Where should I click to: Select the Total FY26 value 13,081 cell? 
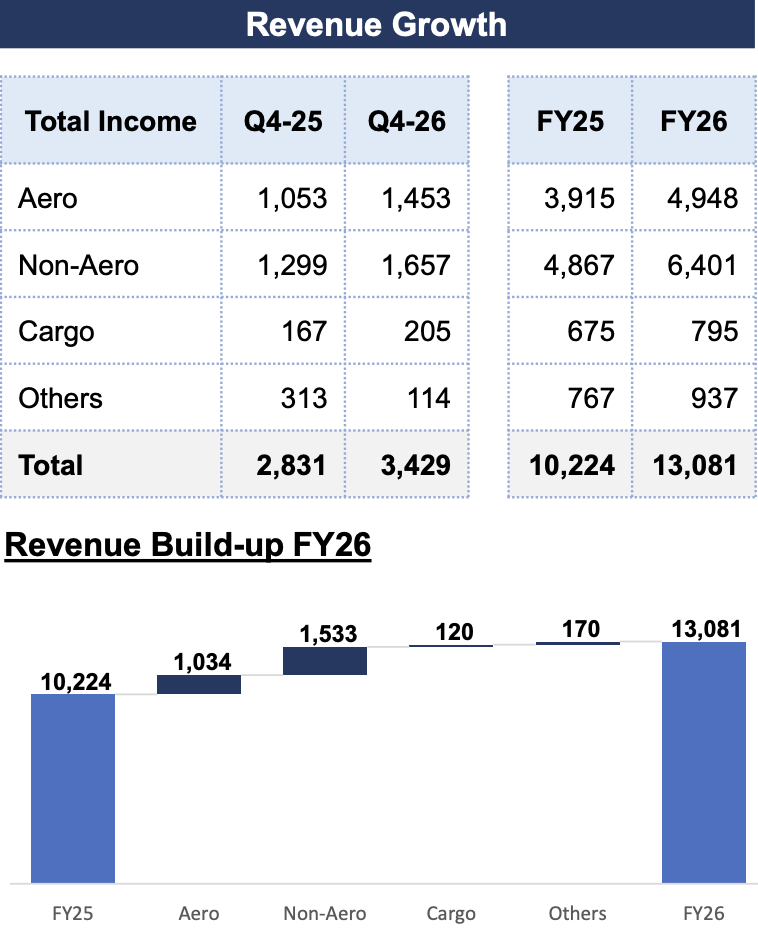click(695, 465)
